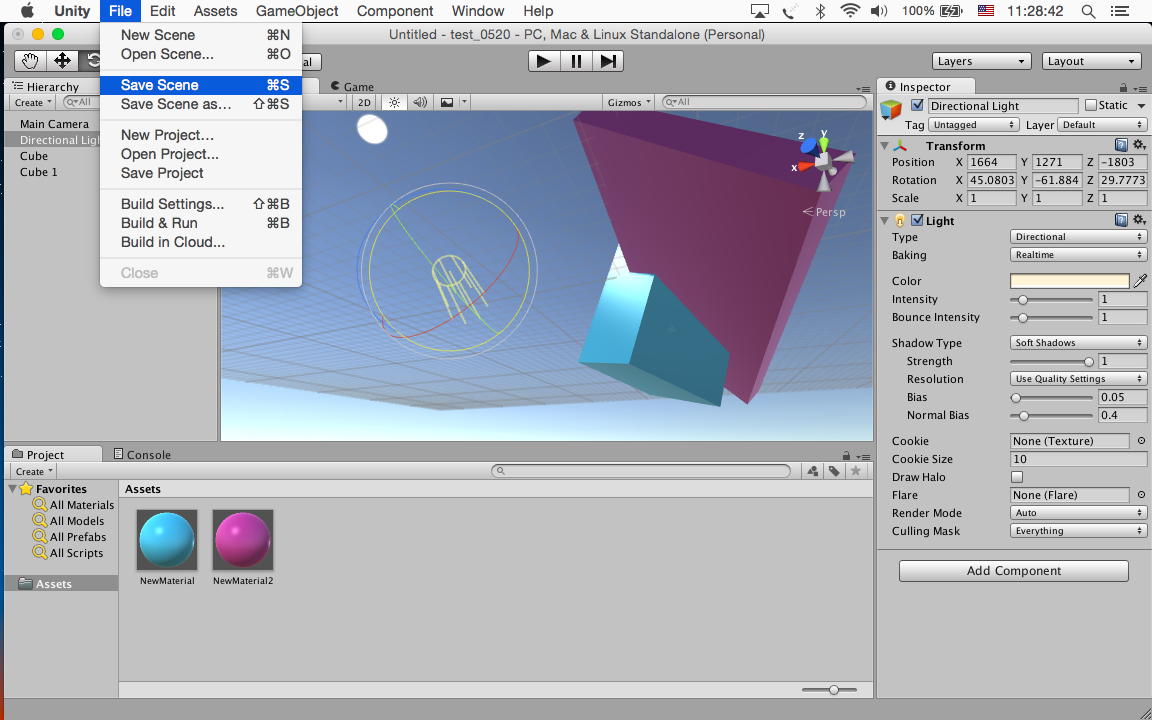Open Light component gear settings menu
1152x720 pixels.
(1139, 221)
